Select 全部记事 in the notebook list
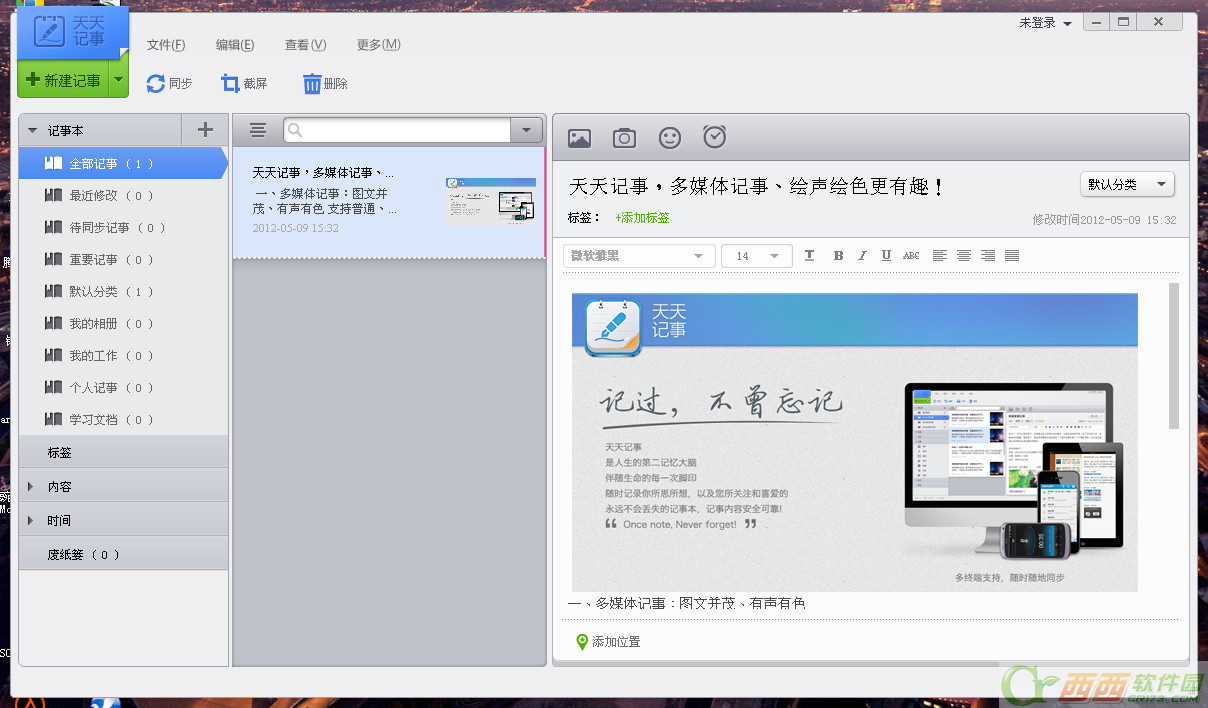 123,164
